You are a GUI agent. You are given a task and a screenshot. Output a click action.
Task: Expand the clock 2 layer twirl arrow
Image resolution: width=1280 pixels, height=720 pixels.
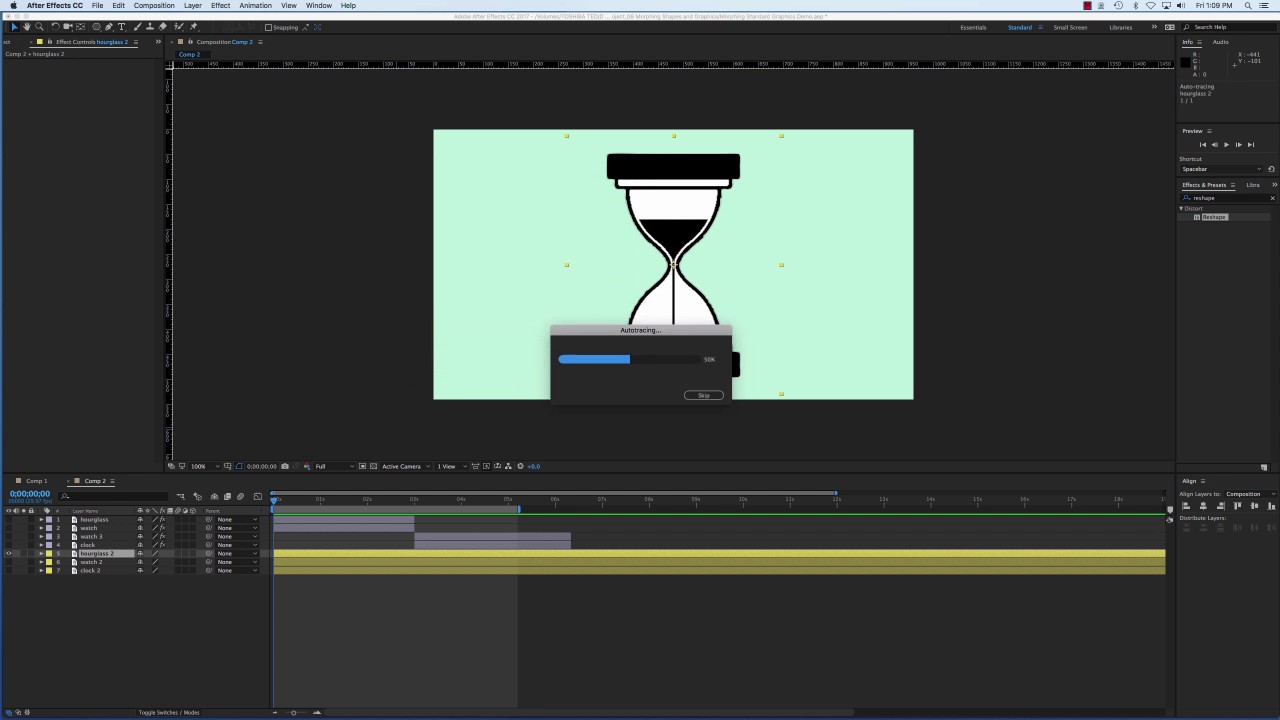click(x=41, y=570)
